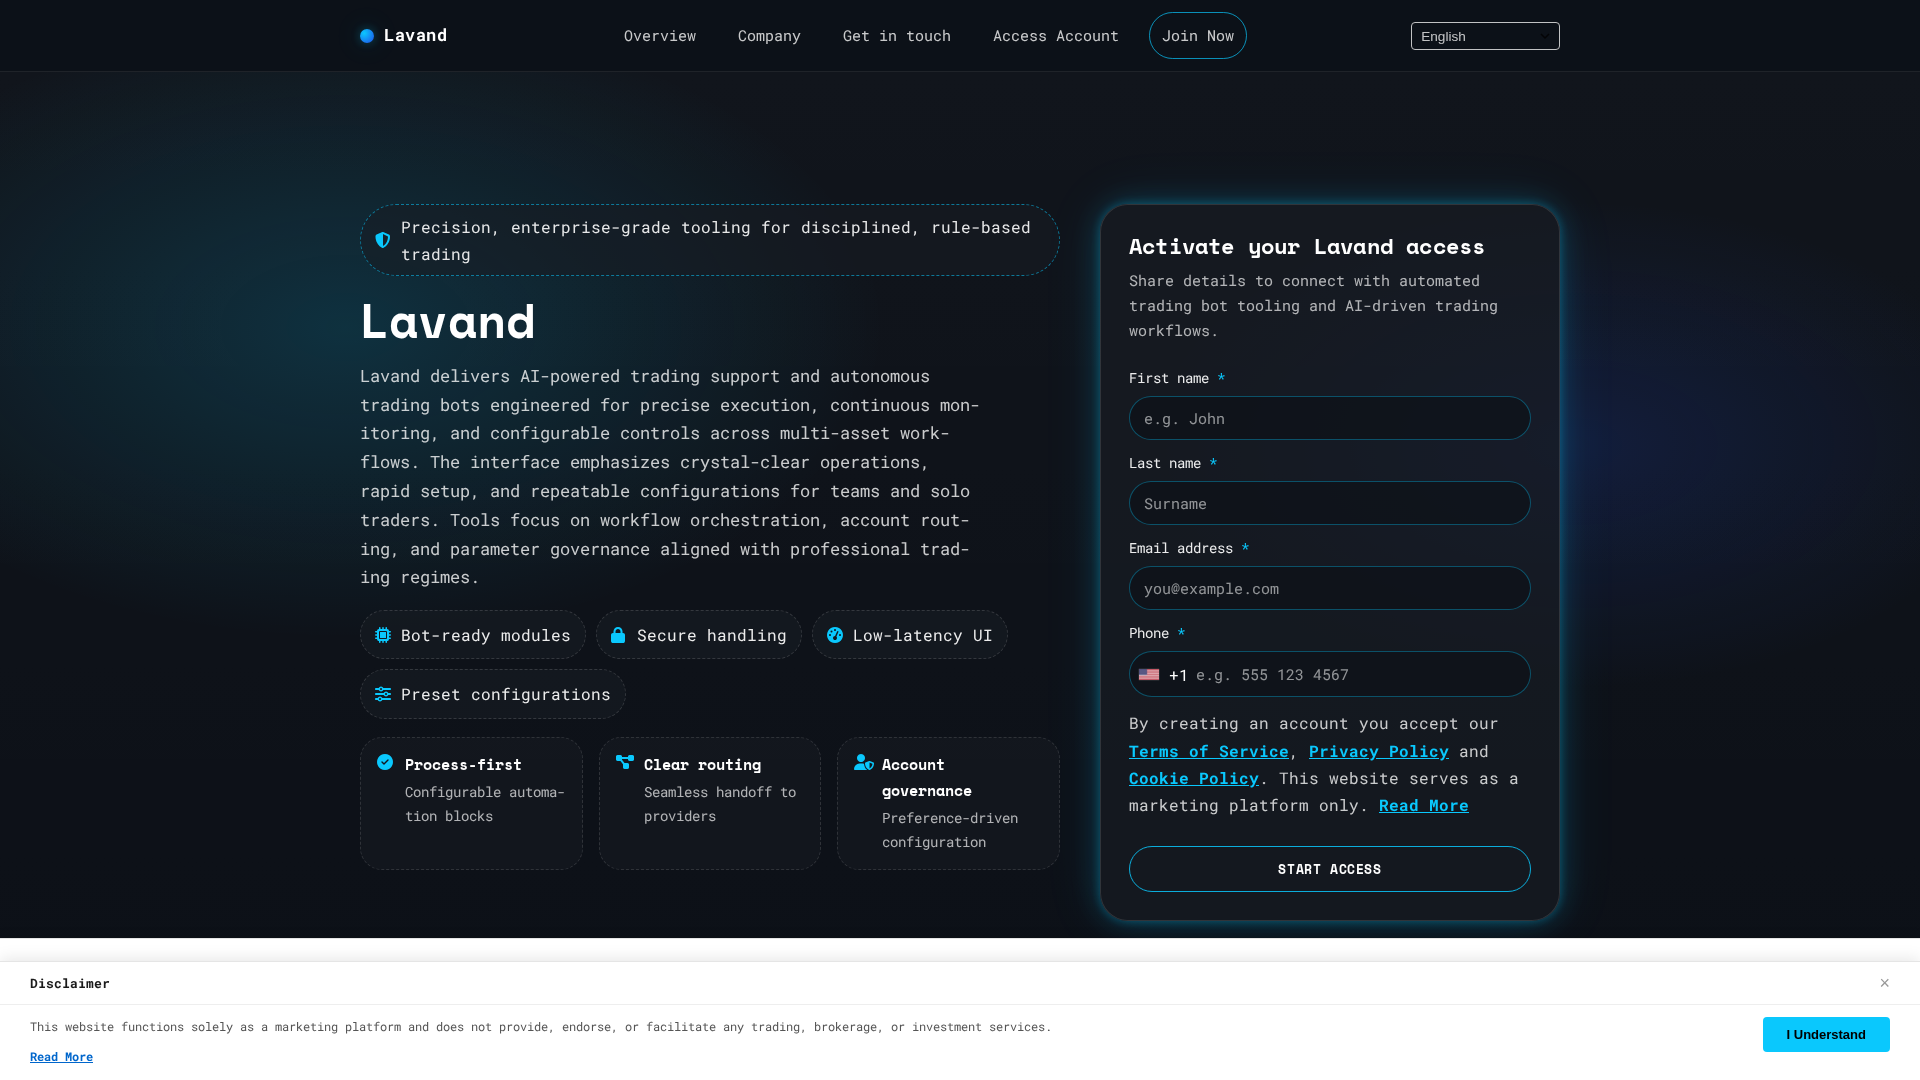
Task: Click Read More in the Disclaimer banner
Action: tap(61, 1057)
